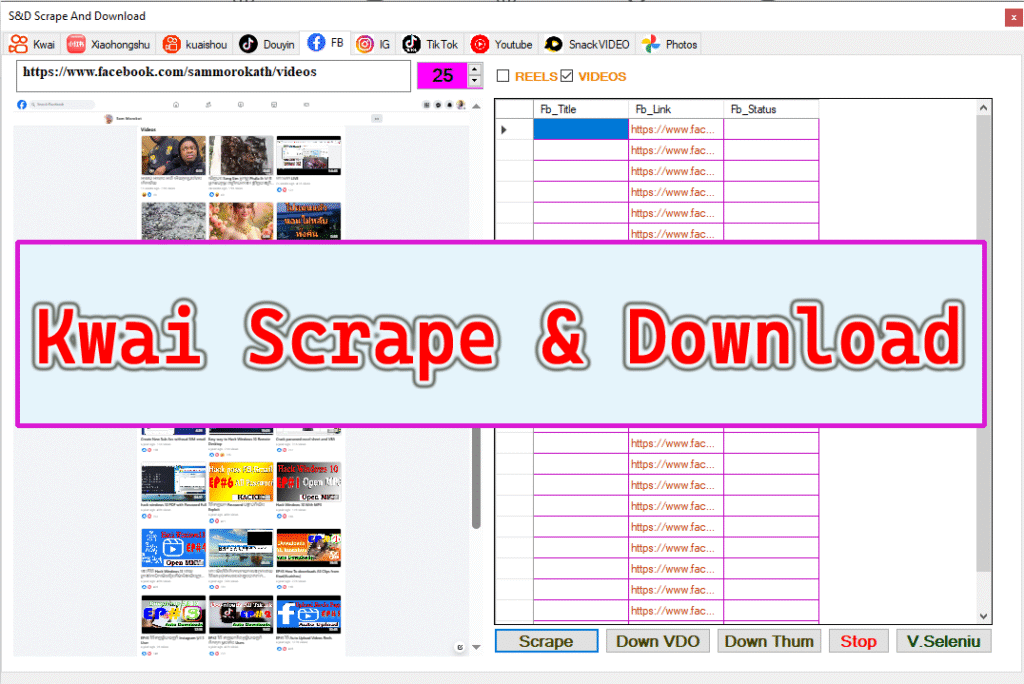Click the Scrape button
Viewport: 1024px width, 684px height.
(546, 641)
